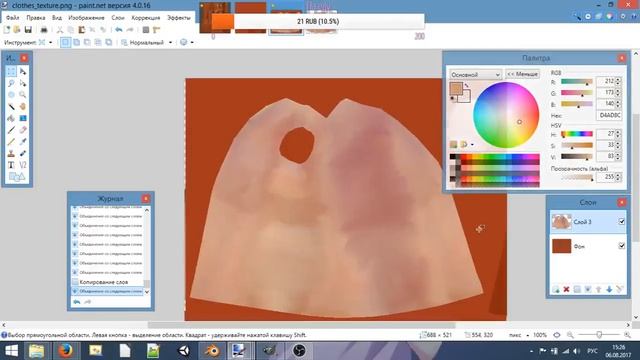Select Копирование слоя history entry

click(107, 282)
